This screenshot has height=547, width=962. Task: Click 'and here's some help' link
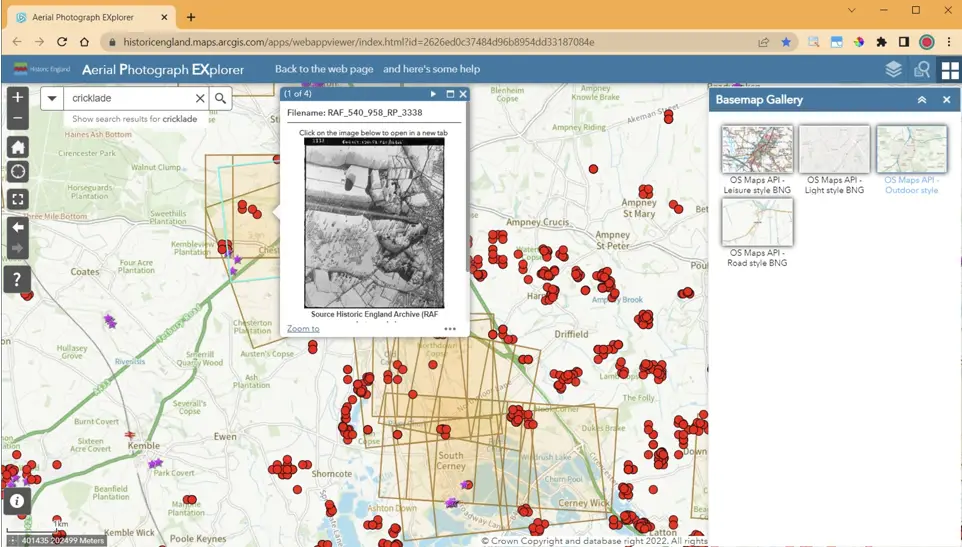(431, 69)
